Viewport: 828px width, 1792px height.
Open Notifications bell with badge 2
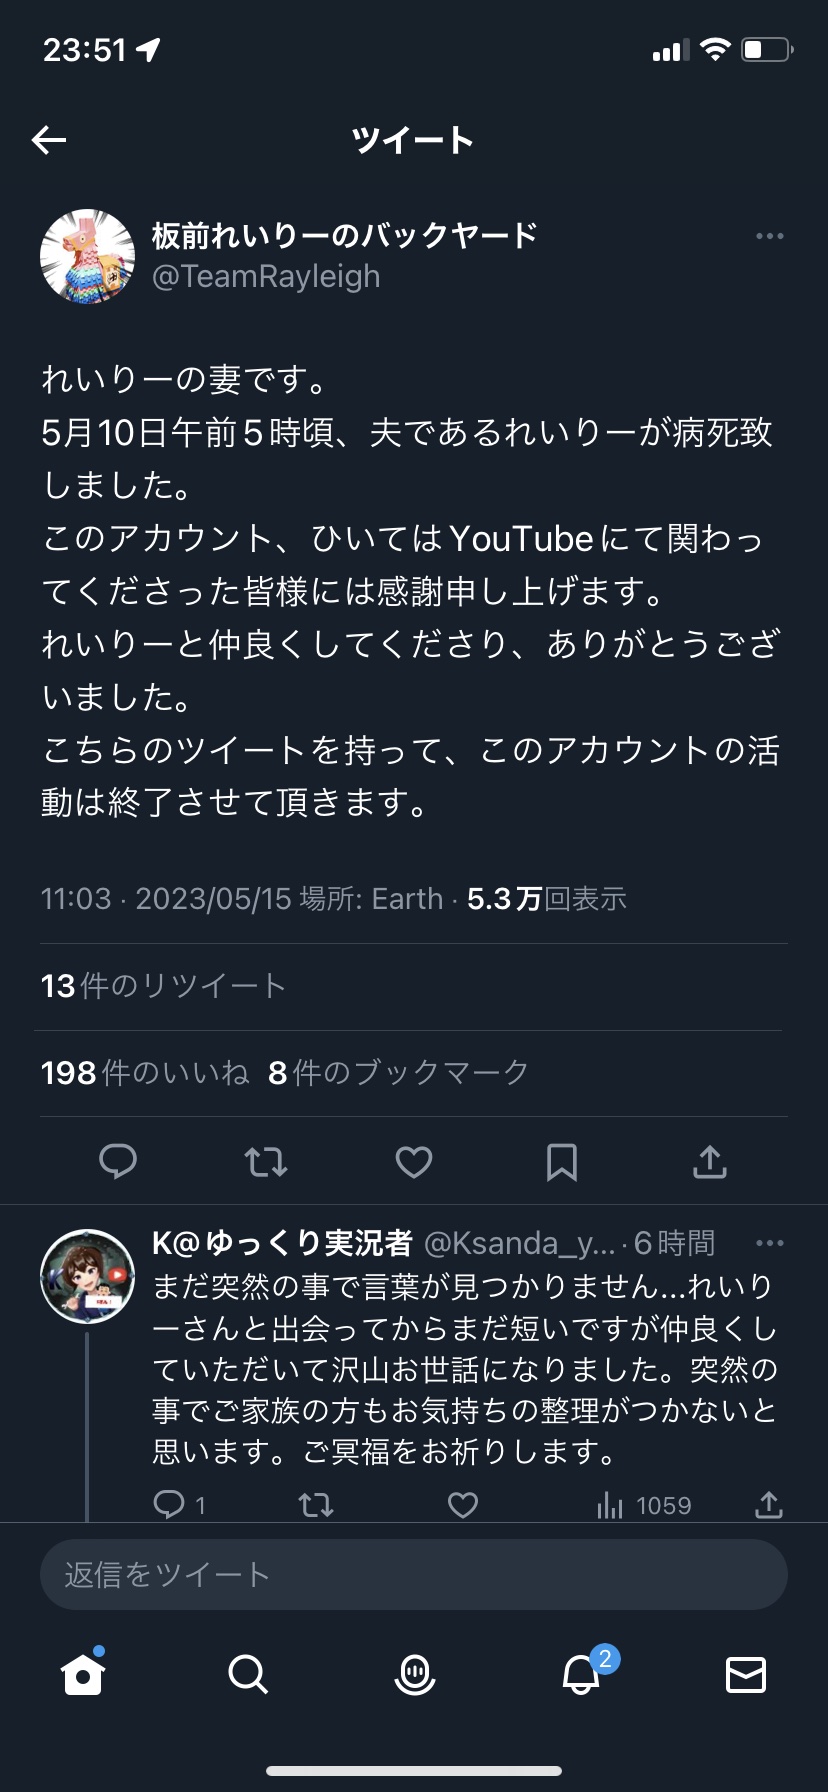click(581, 1674)
